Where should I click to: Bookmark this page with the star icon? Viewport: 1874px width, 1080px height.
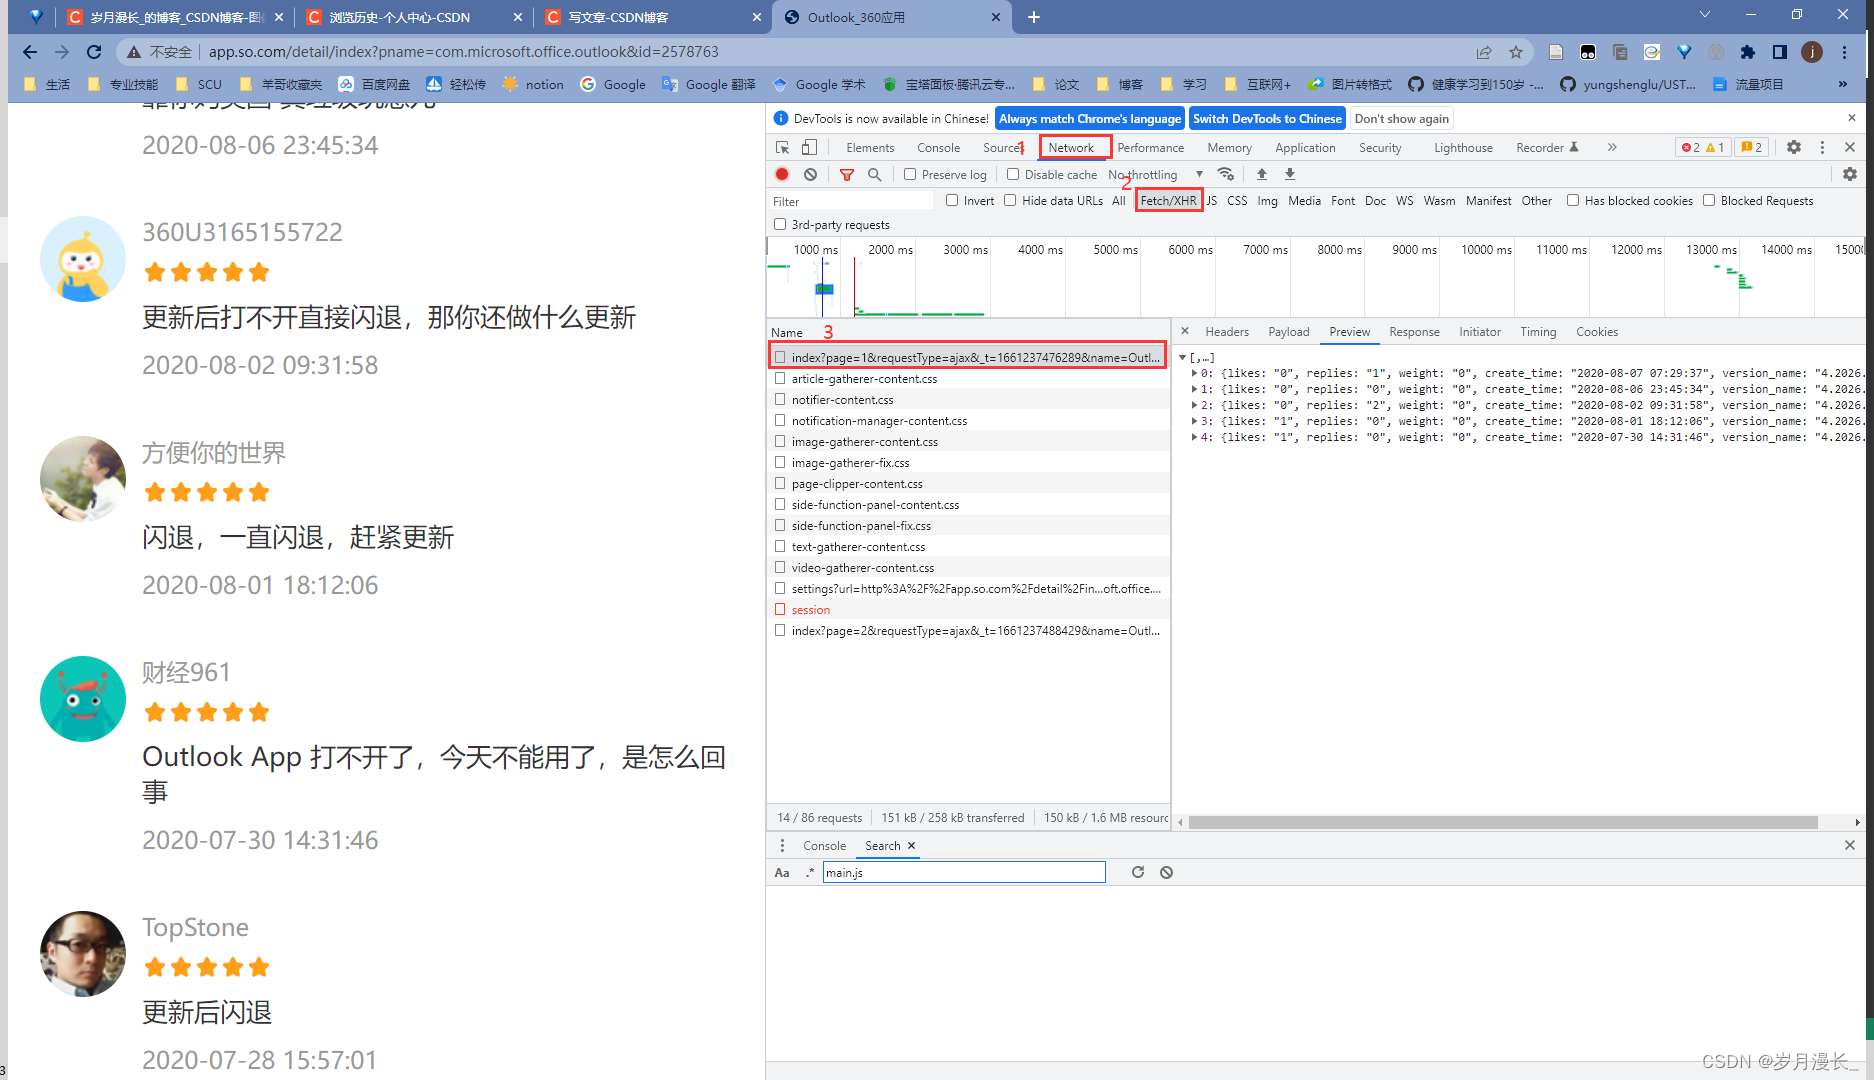[1516, 52]
